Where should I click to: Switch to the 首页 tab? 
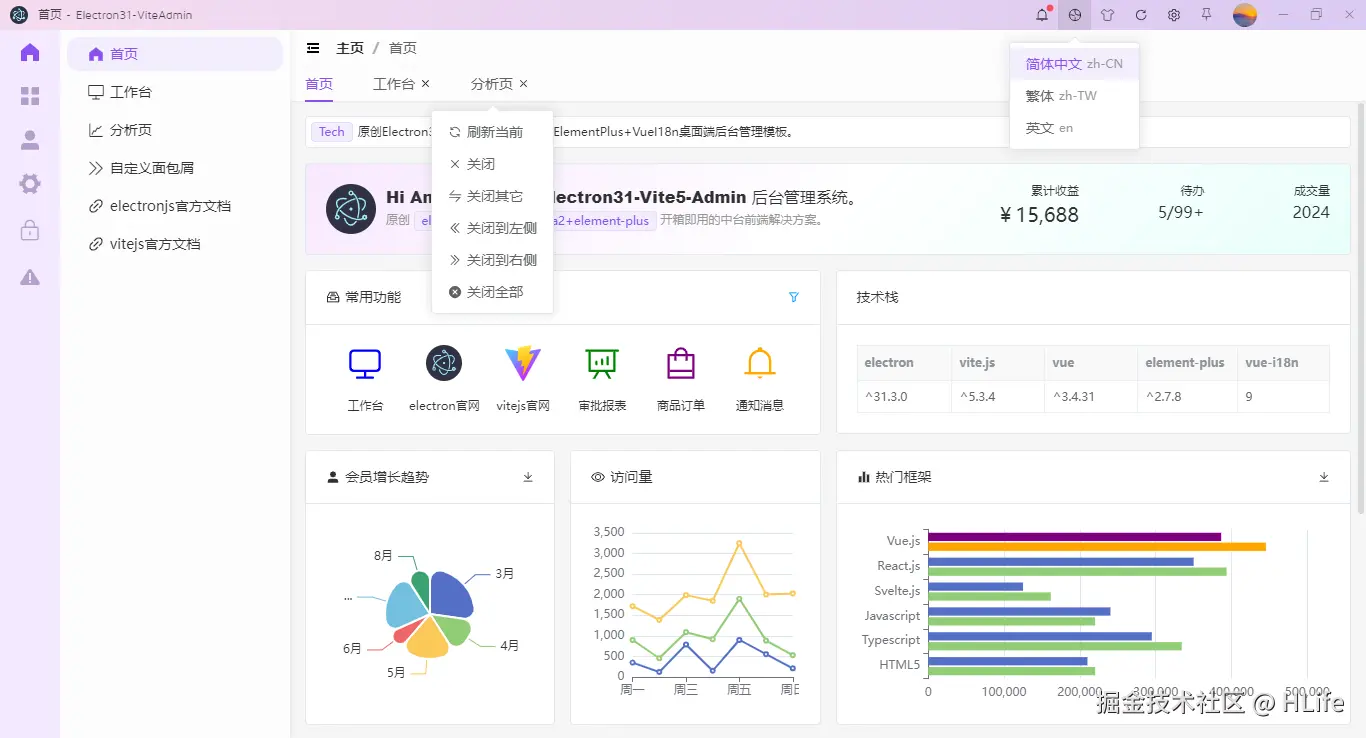[x=319, y=84]
